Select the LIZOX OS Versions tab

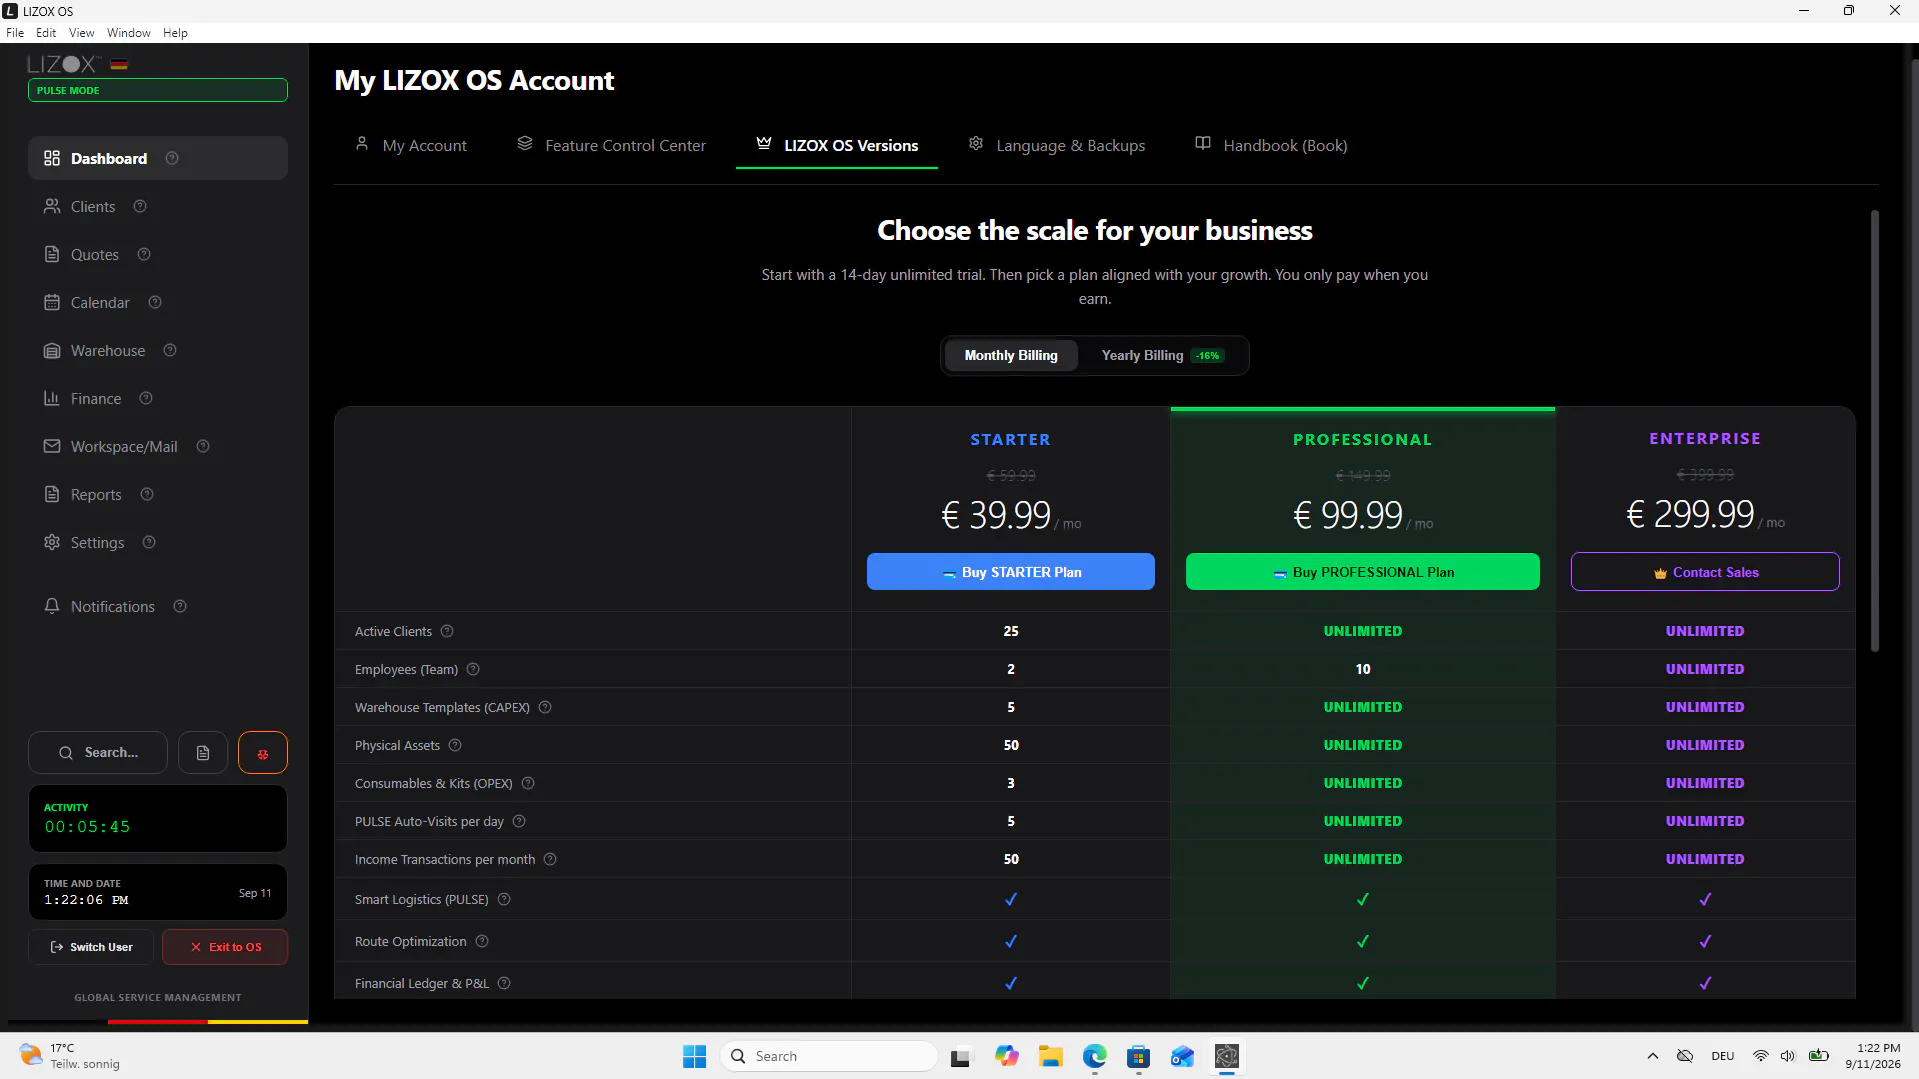point(837,145)
